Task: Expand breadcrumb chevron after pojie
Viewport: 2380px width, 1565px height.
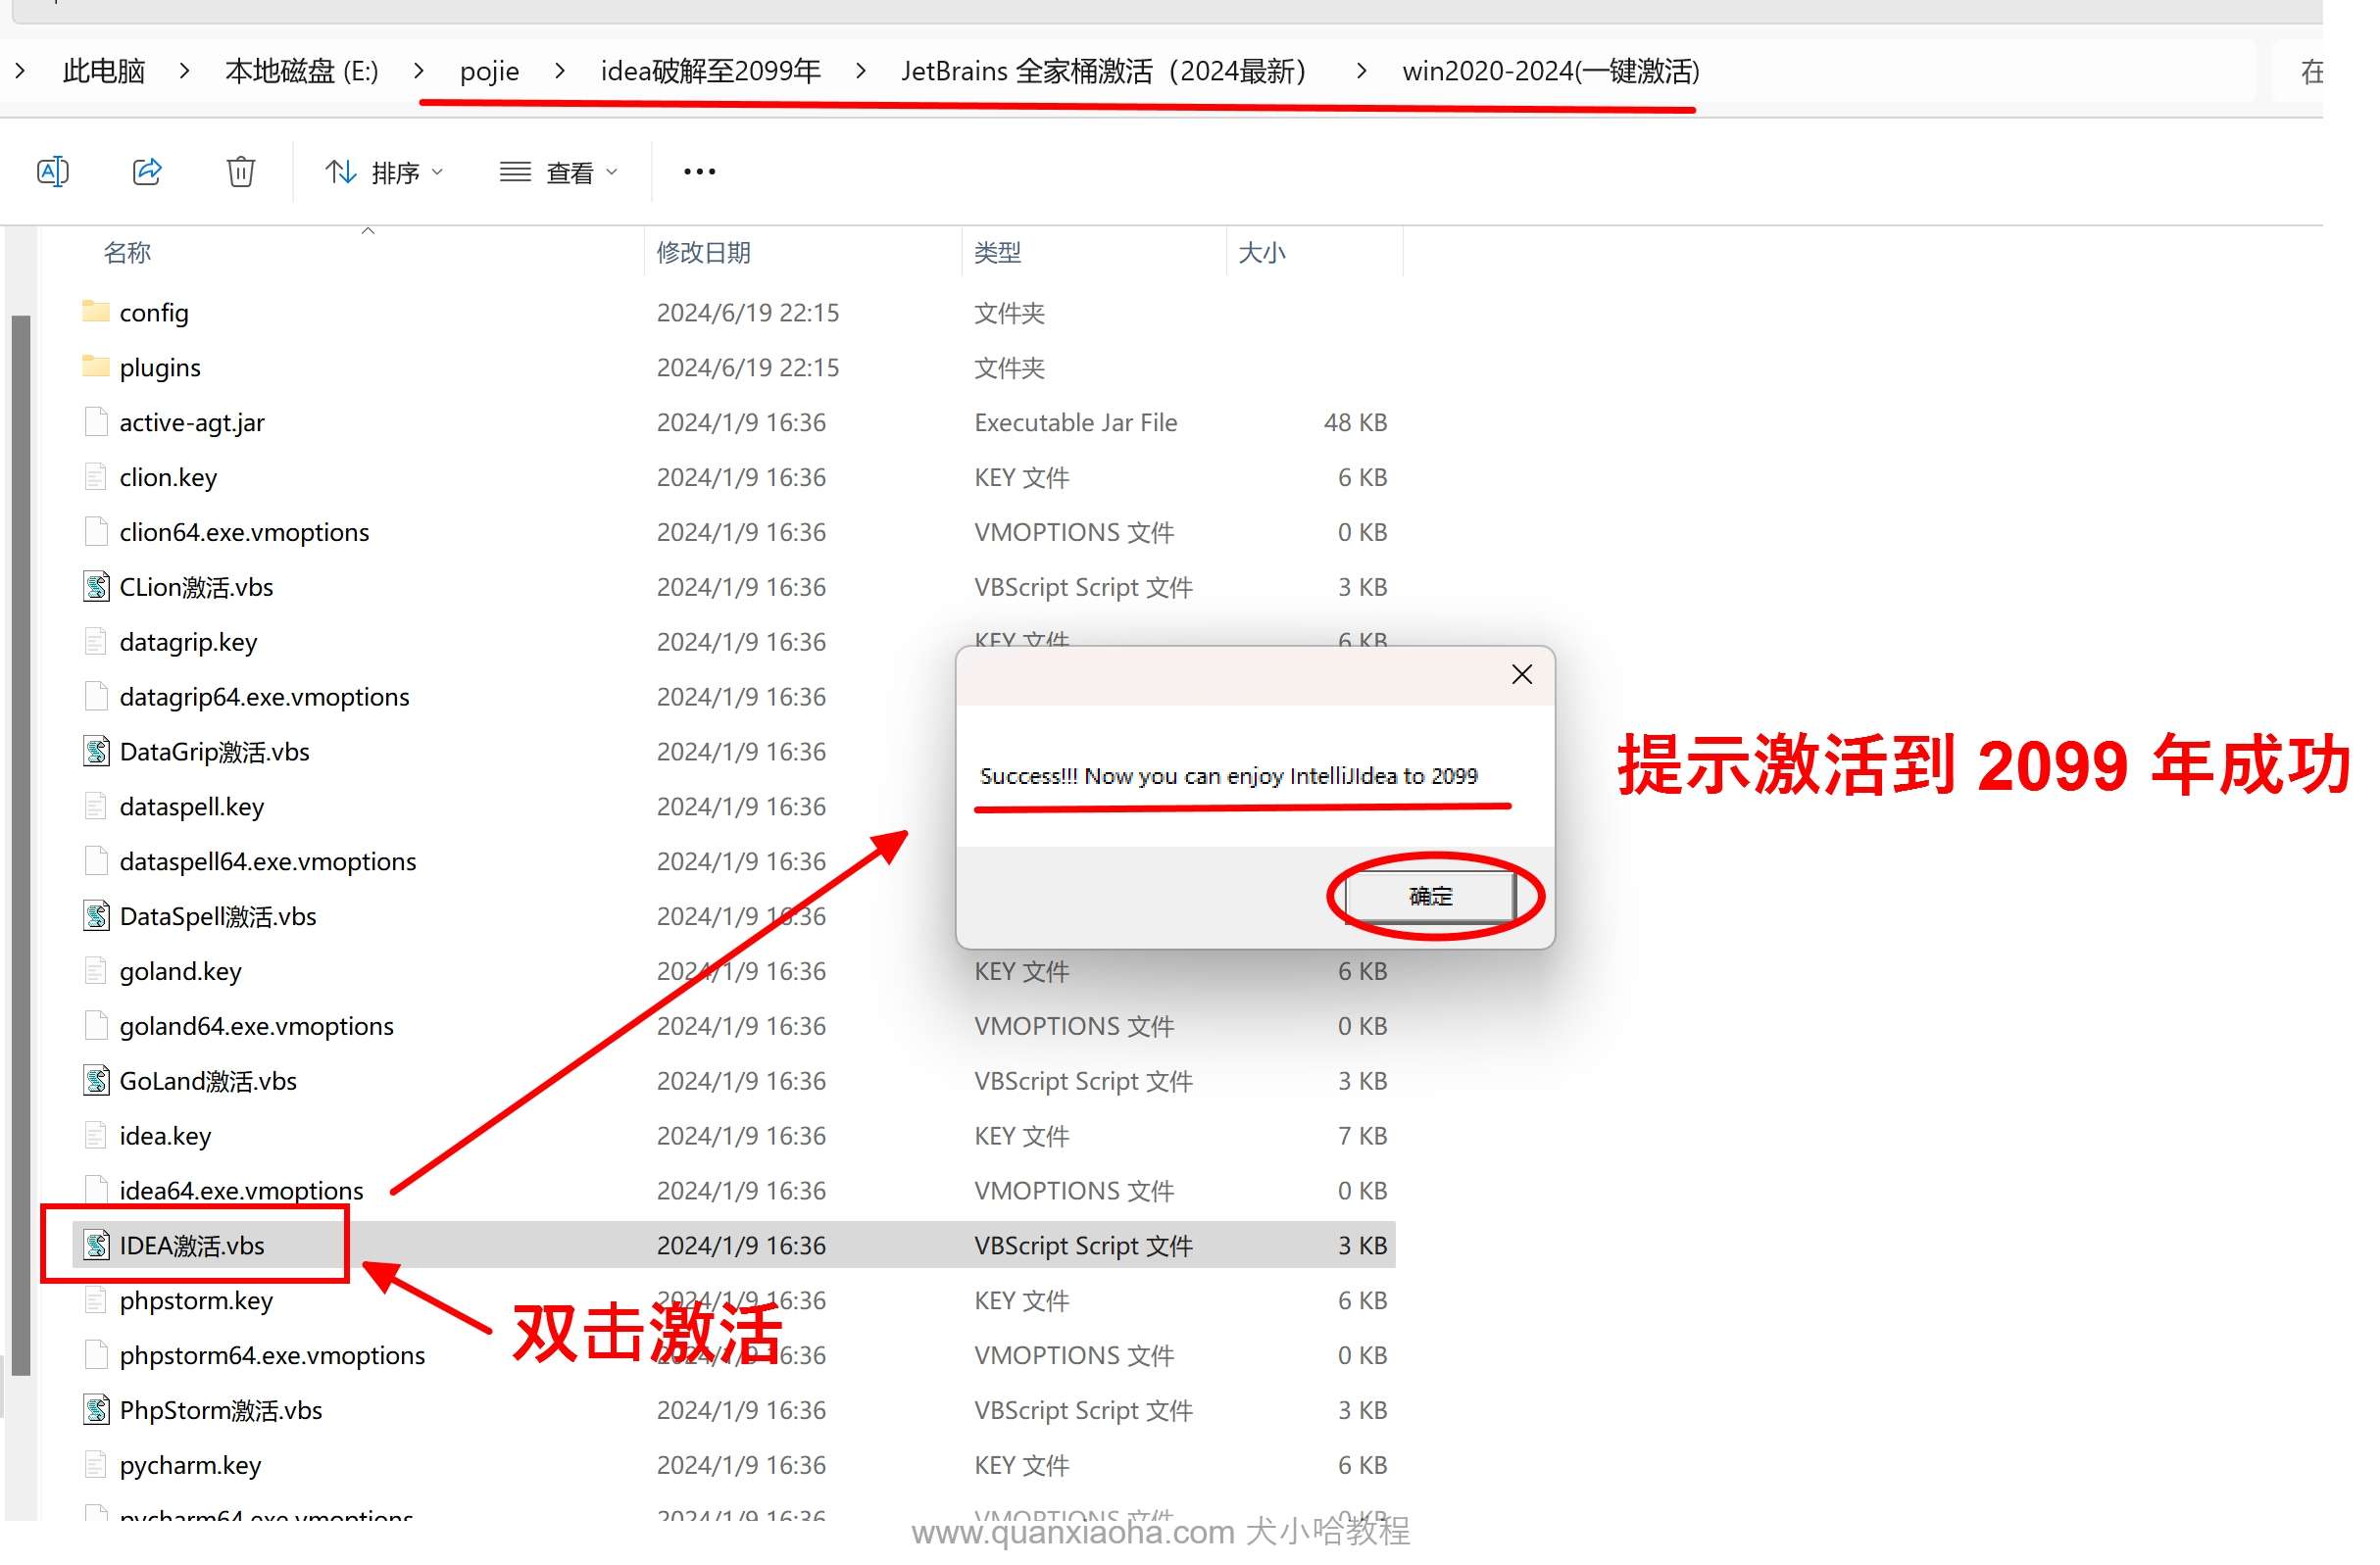Action: pyautogui.click(x=558, y=71)
